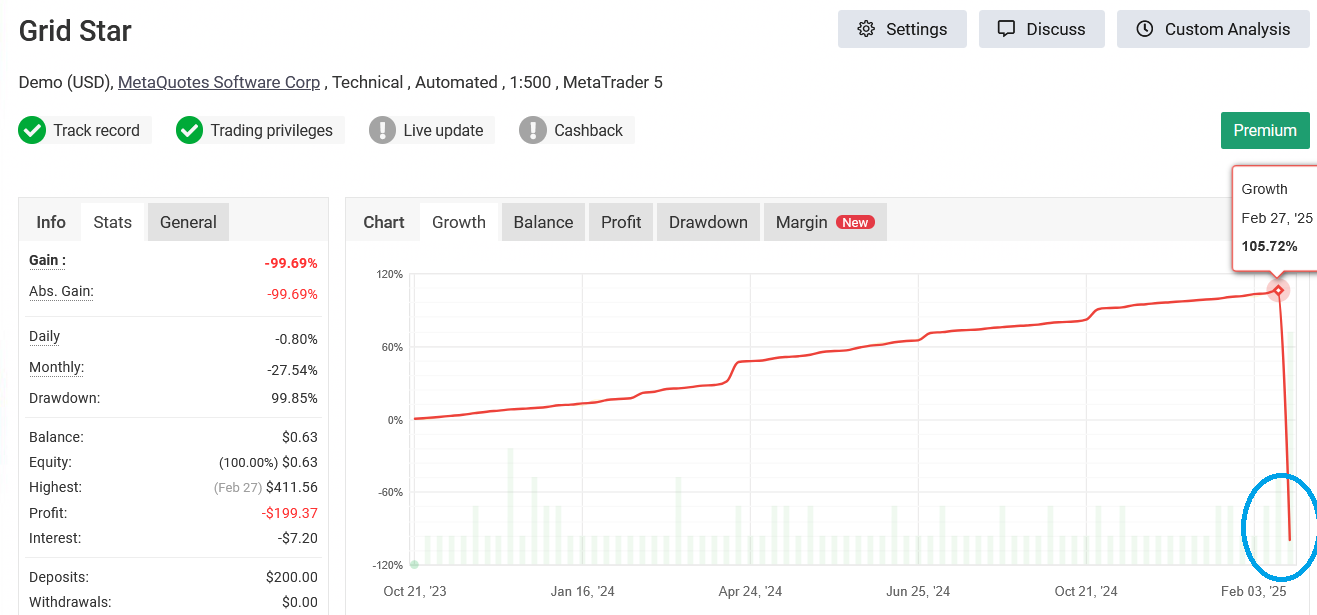Select the Chart tab

[x=384, y=222]
